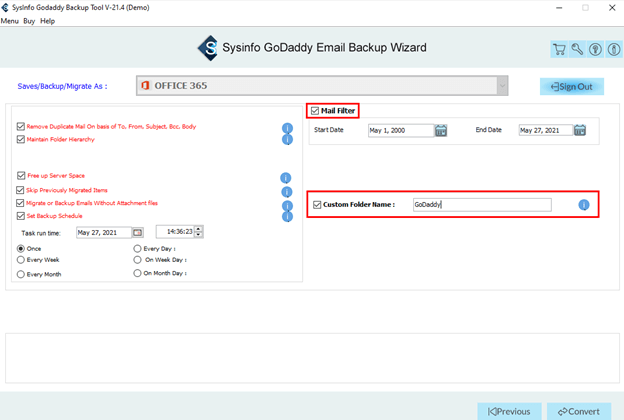
Task: Open the Help menu
Action: coord(47,21)
